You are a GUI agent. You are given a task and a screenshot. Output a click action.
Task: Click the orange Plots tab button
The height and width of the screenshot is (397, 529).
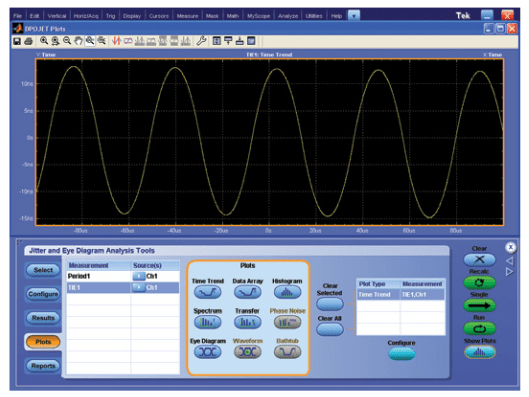tap(43, 342)
